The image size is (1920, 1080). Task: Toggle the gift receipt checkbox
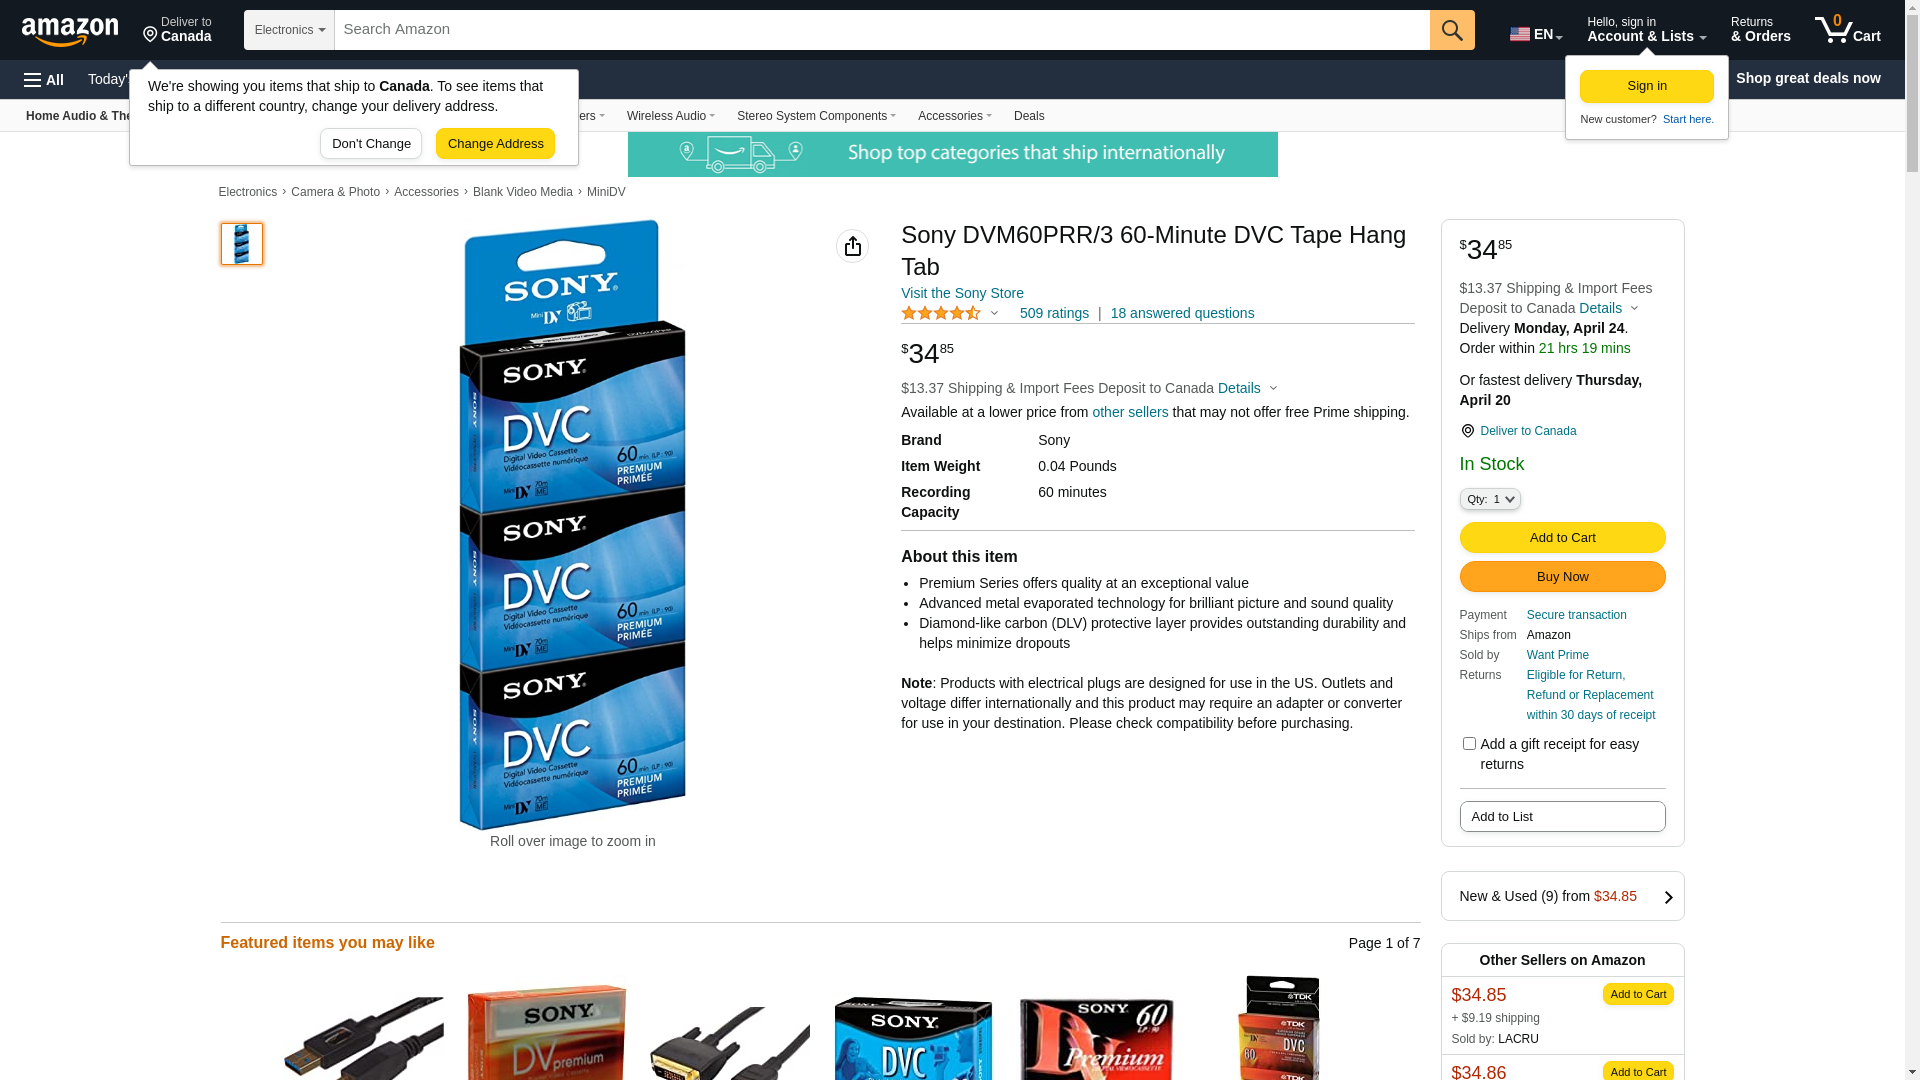pos(1469,744)
